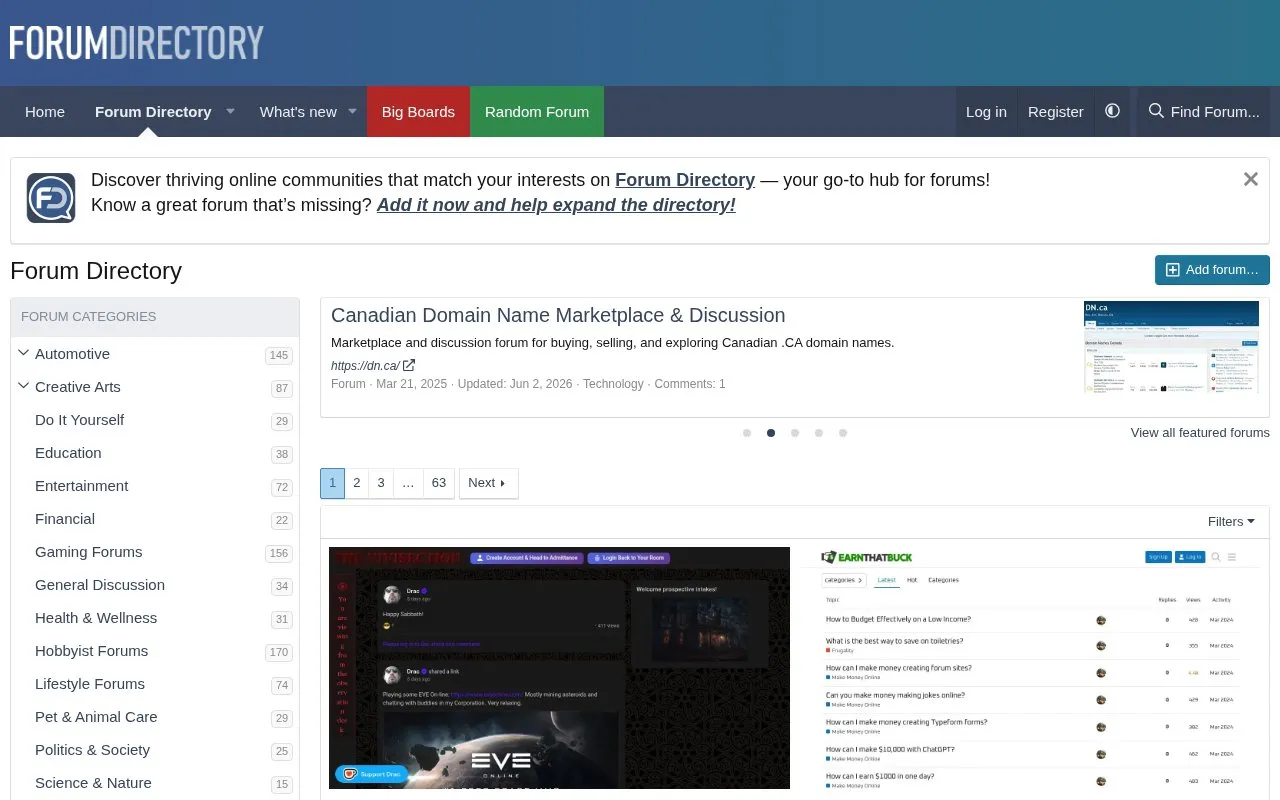Click the ForumDirectory logo
Image resolution: width=1280 pixels, height=800 pixels.
point(137,43)
